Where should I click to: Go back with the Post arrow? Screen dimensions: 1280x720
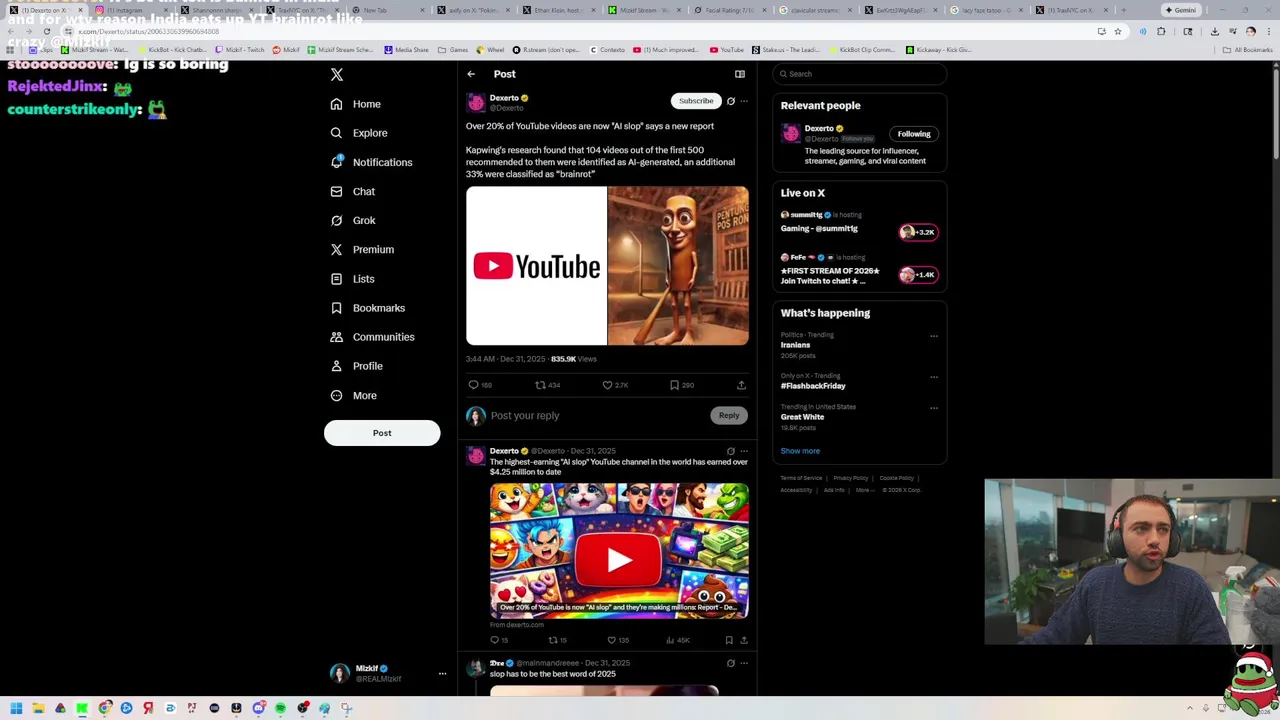[471, 74]
